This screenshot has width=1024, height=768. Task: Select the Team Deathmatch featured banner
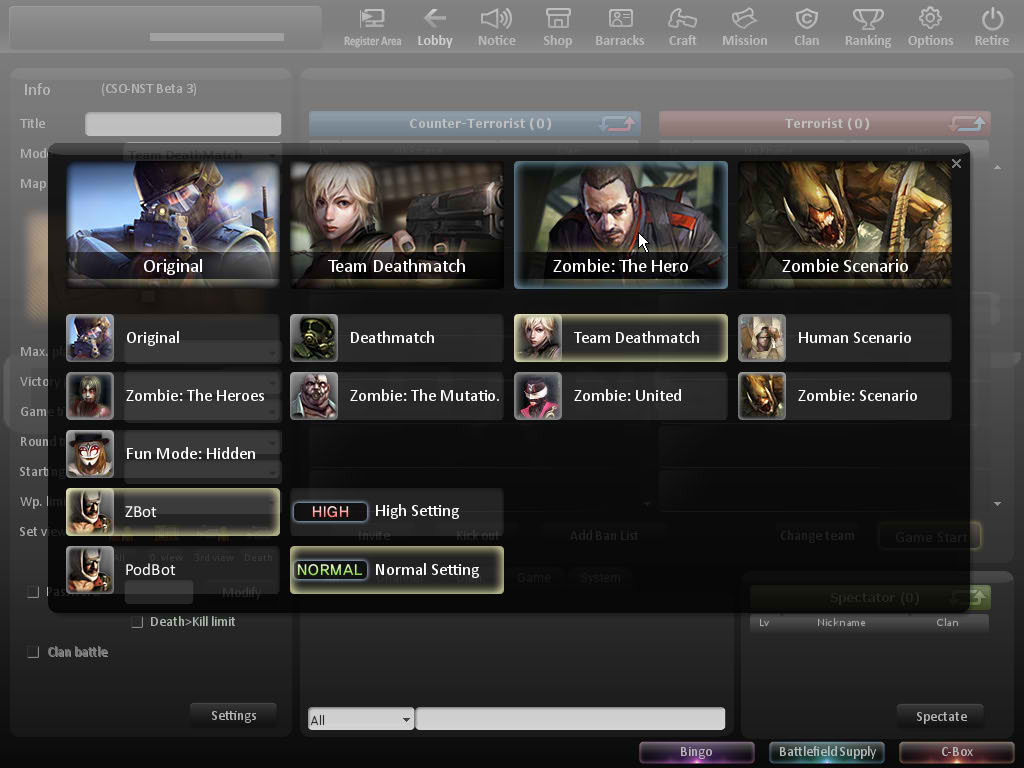click(x=397, y=225)
